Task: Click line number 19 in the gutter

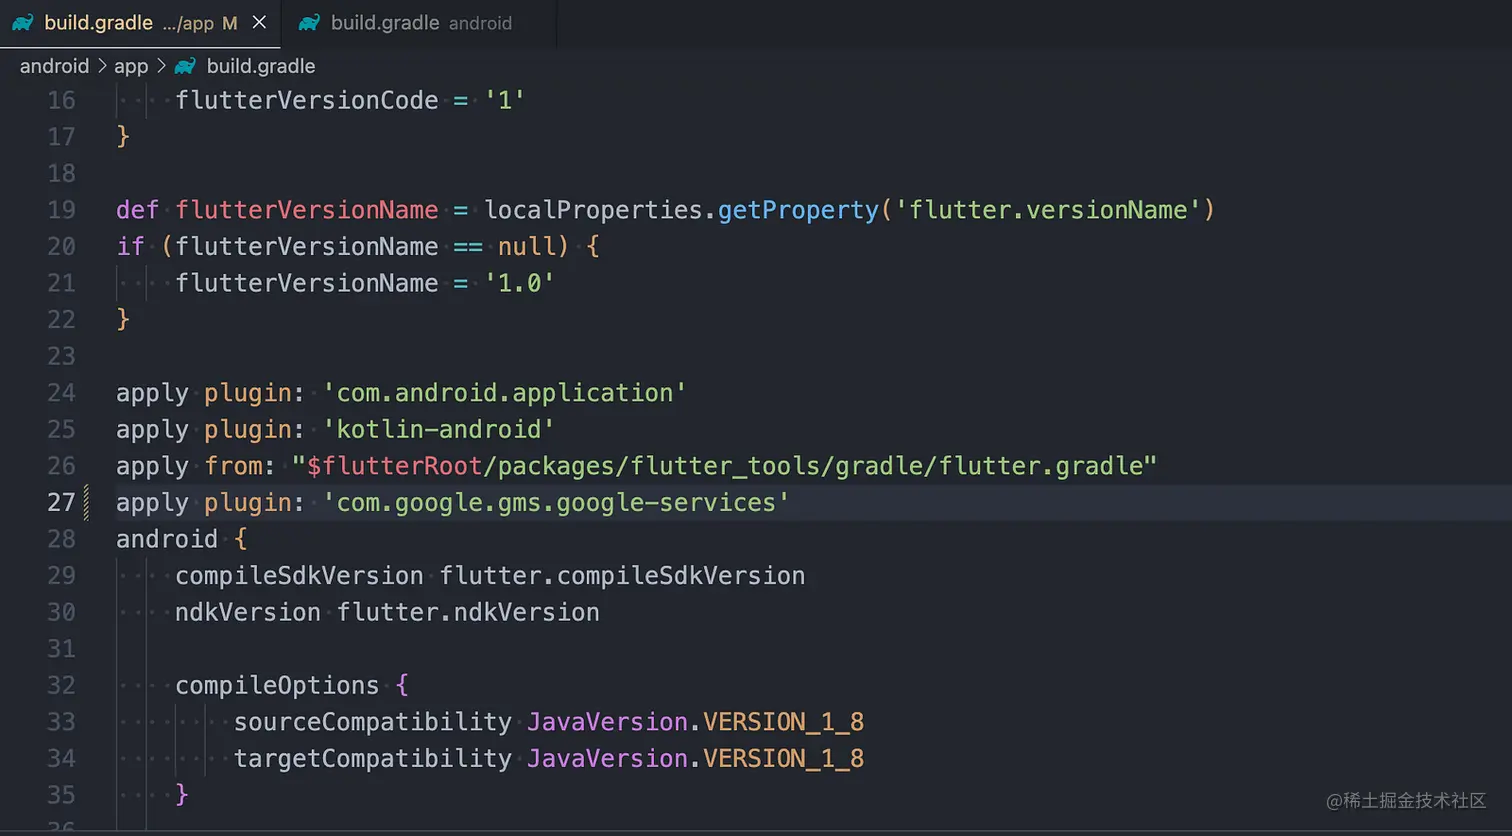Action: (61, 209)
